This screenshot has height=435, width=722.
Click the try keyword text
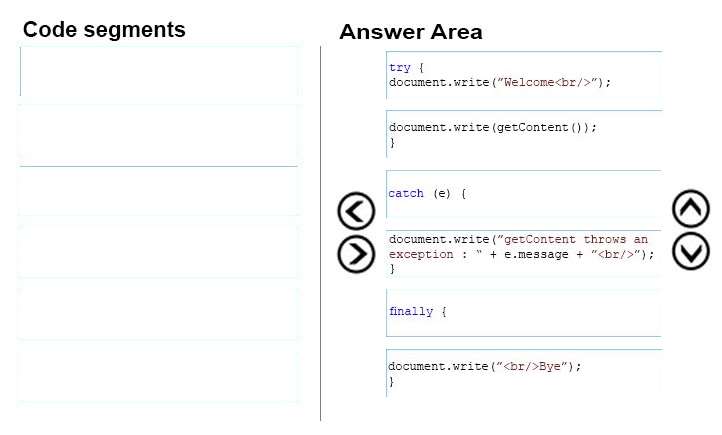[x=399, y=68]
